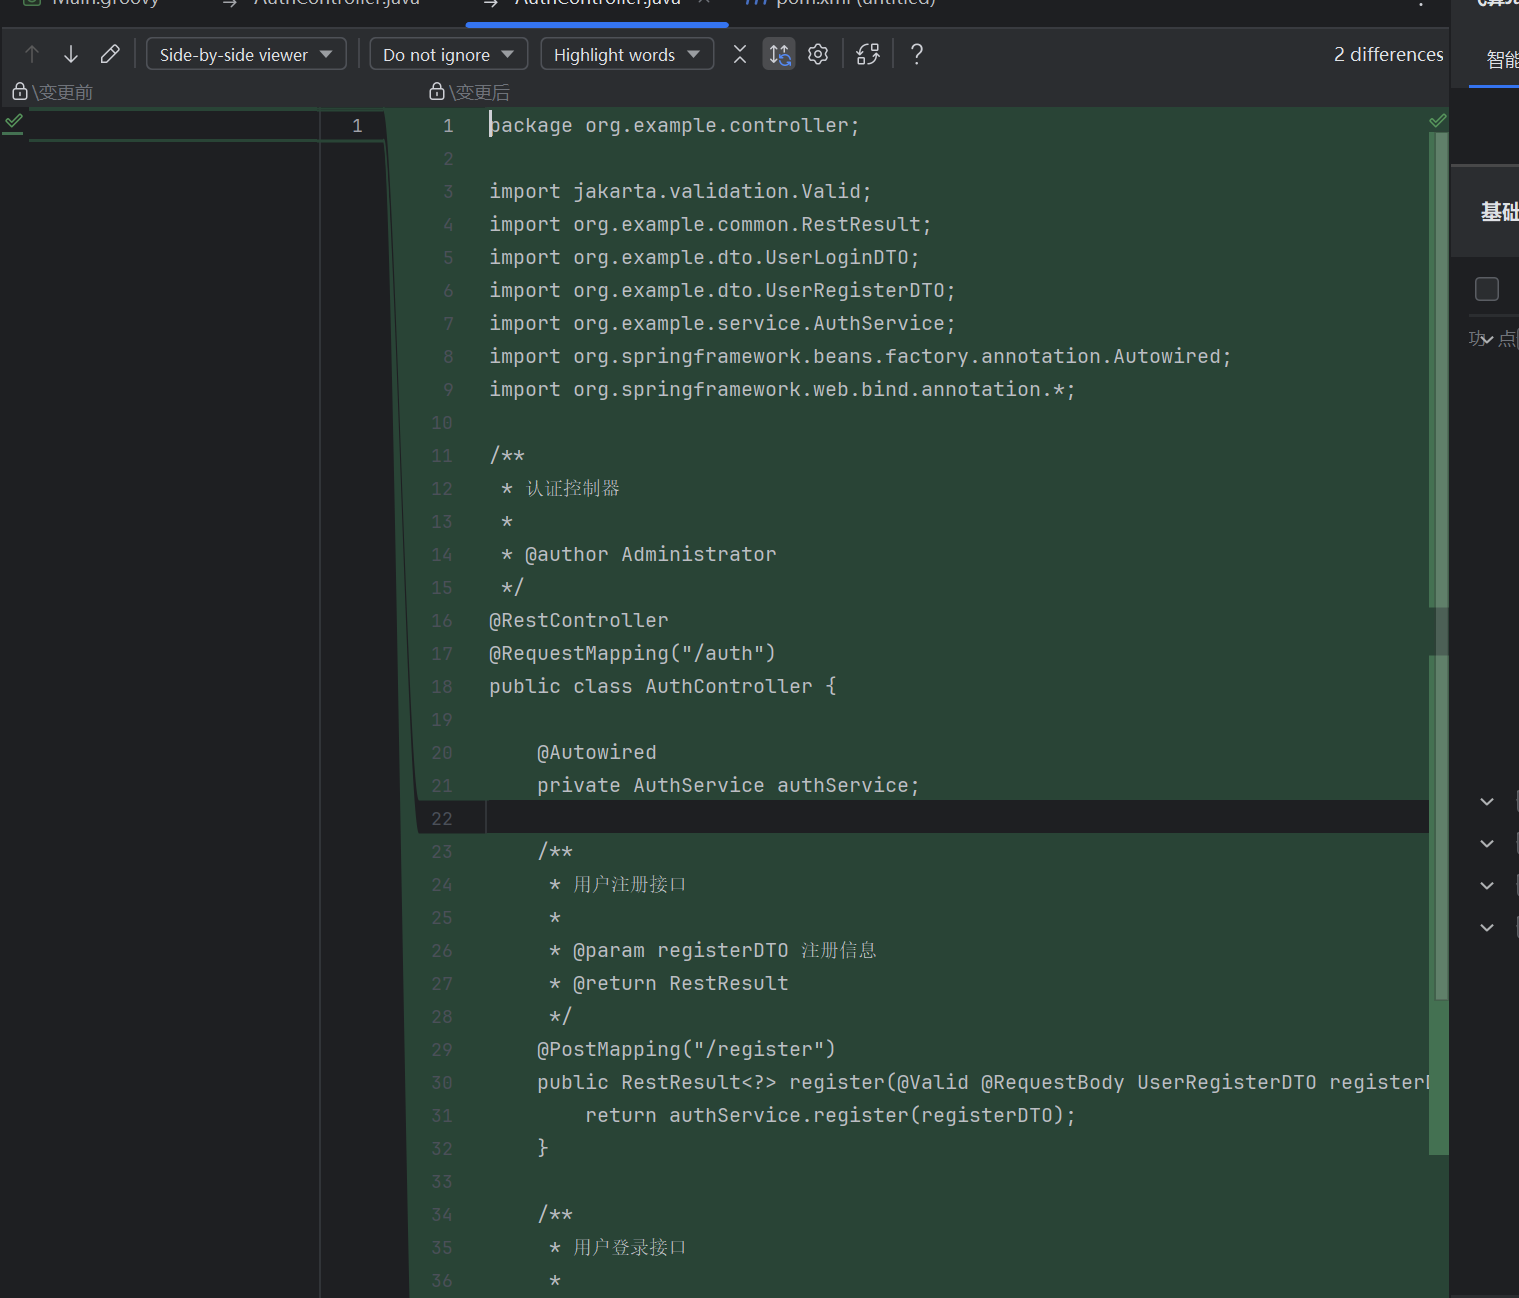This screenshot has height=1298, width=1519.
Task: Click the AuthService import line
Action: (722, 323)
